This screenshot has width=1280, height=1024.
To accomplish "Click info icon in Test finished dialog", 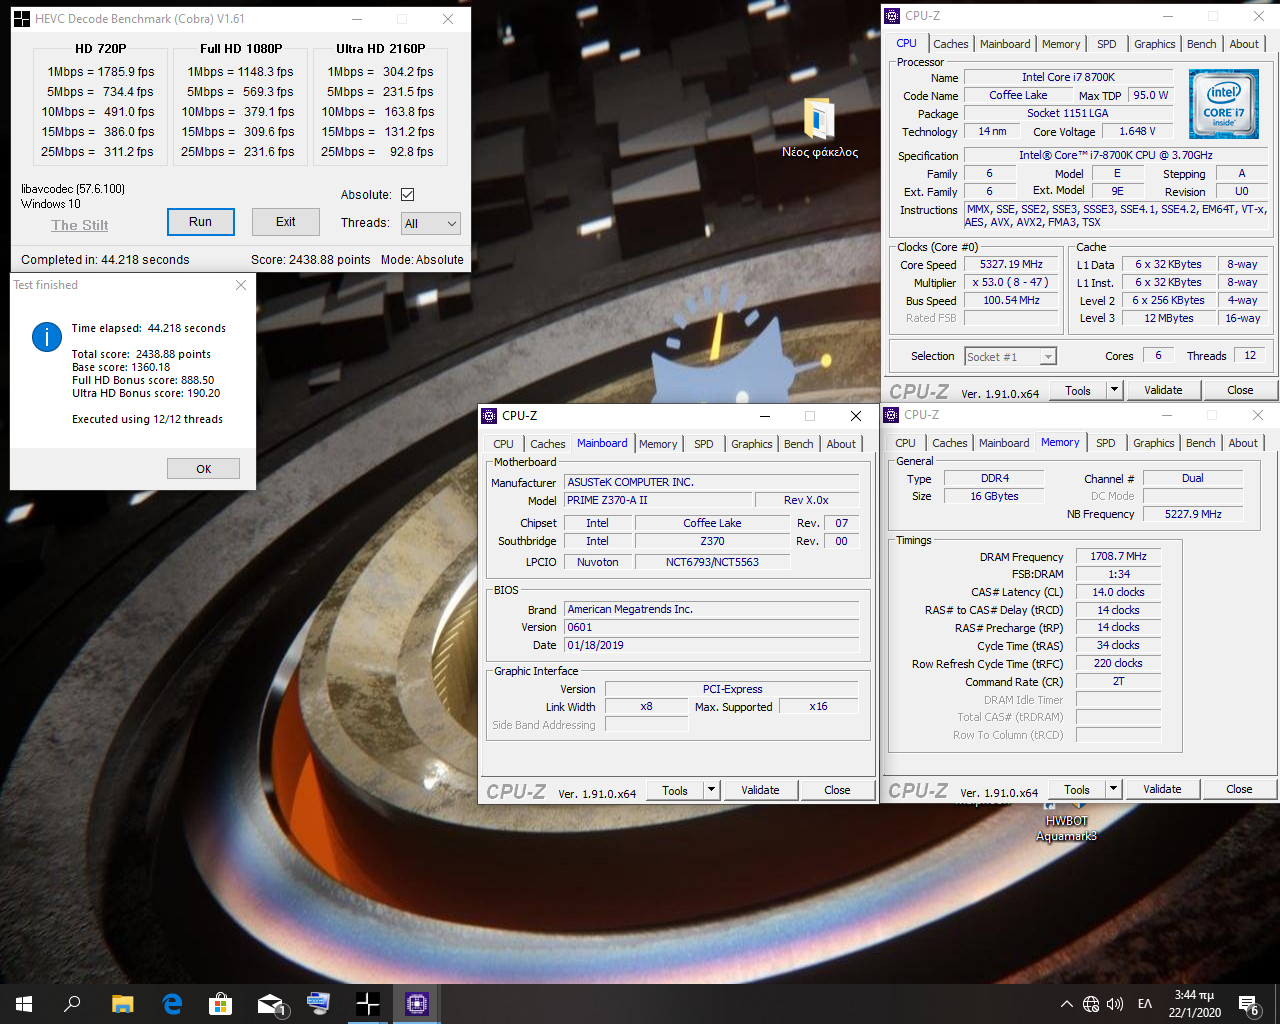I will pos(47,337).
